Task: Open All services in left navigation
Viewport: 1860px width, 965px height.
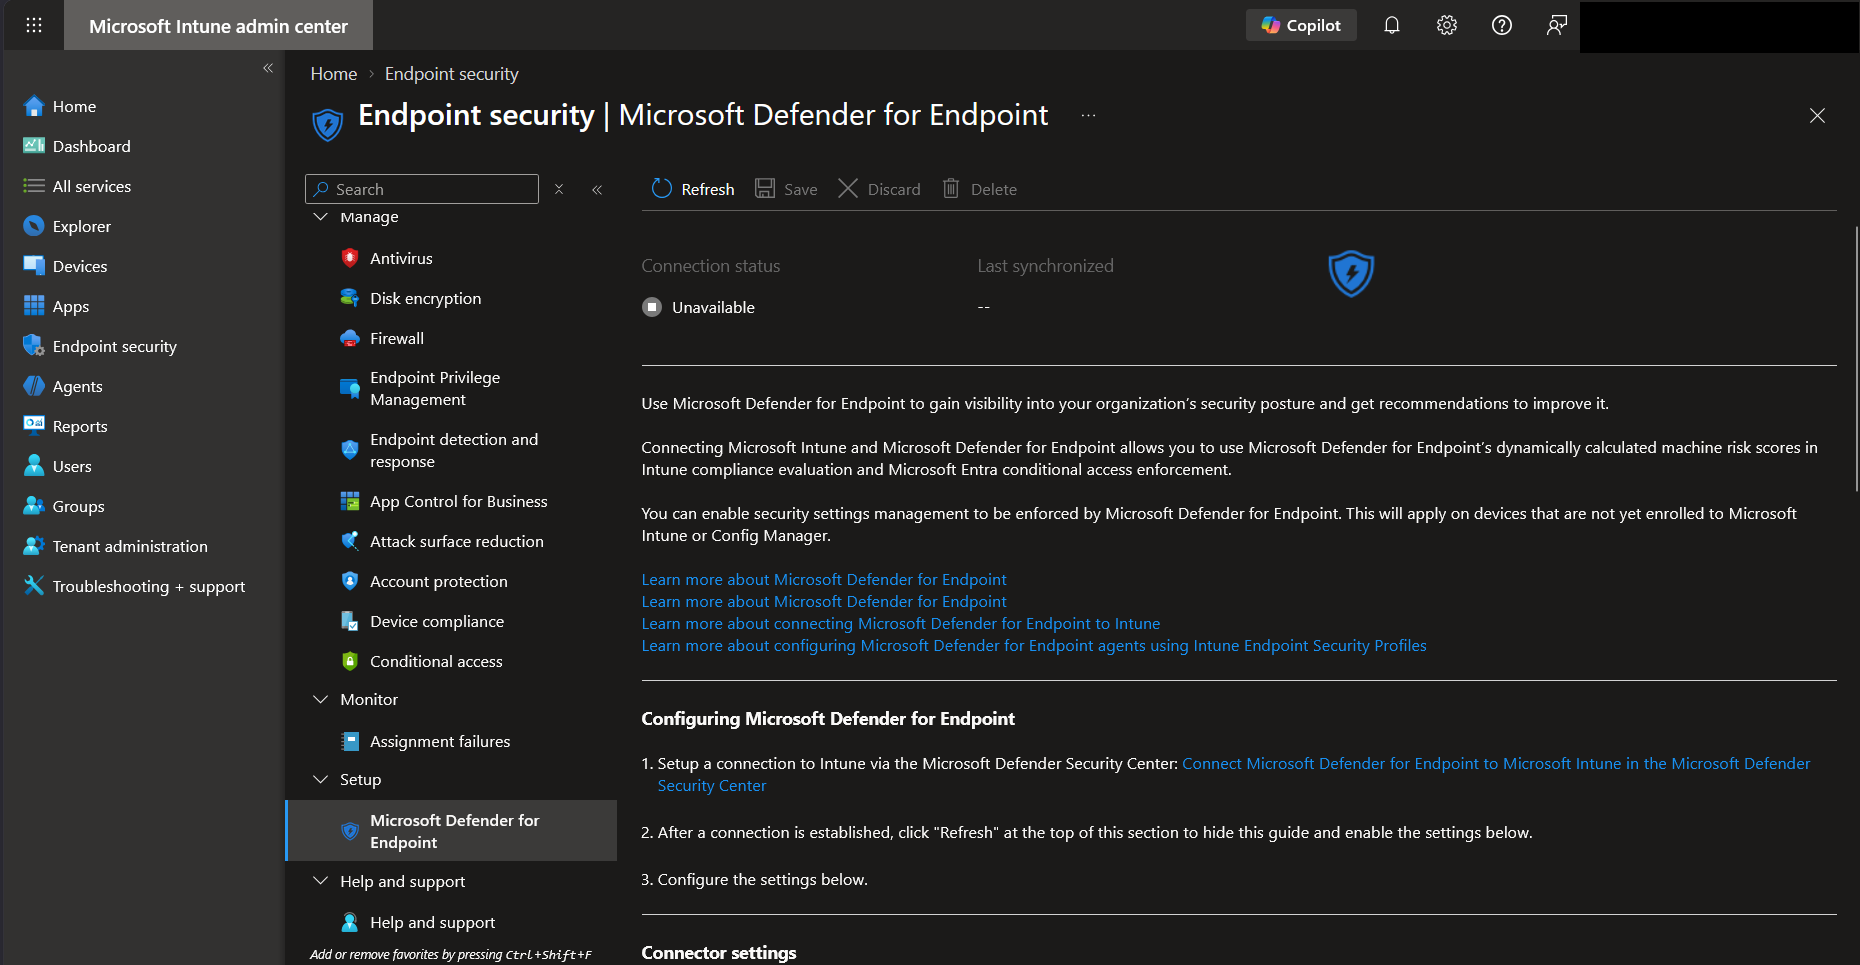Action: point(92,186)
